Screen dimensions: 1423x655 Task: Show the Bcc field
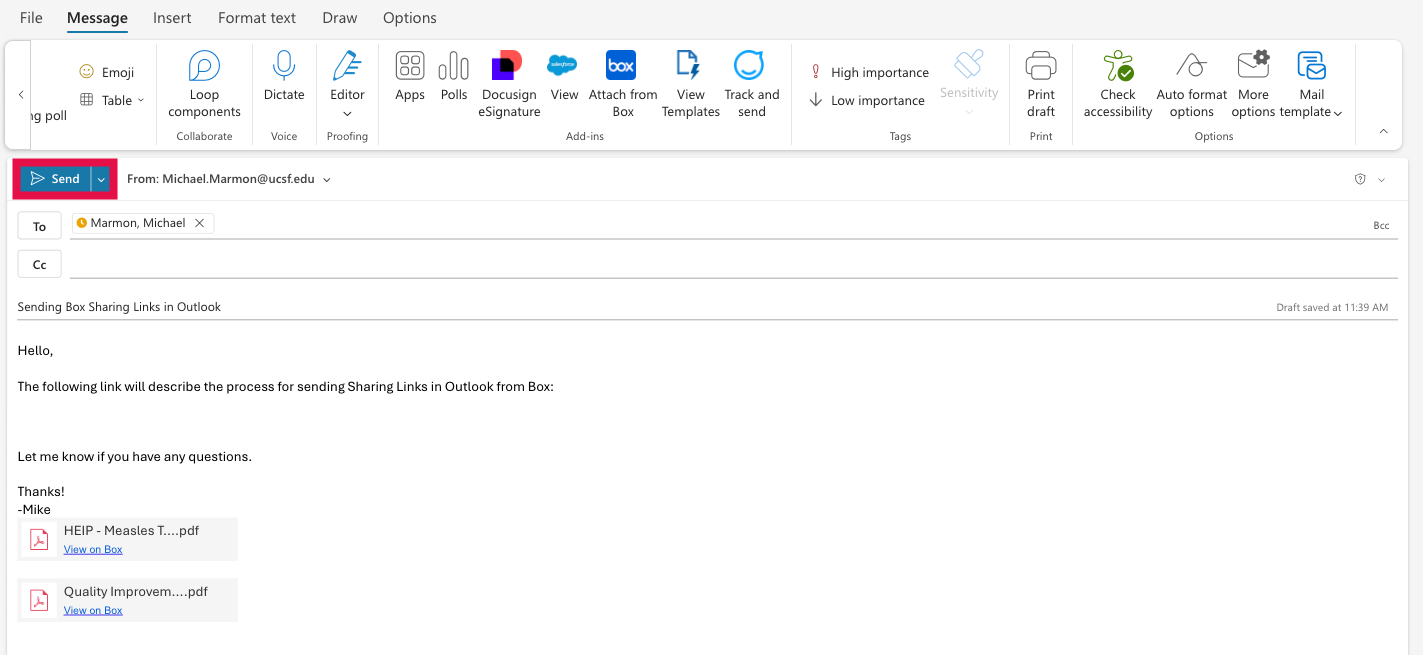click(1381, 226)
